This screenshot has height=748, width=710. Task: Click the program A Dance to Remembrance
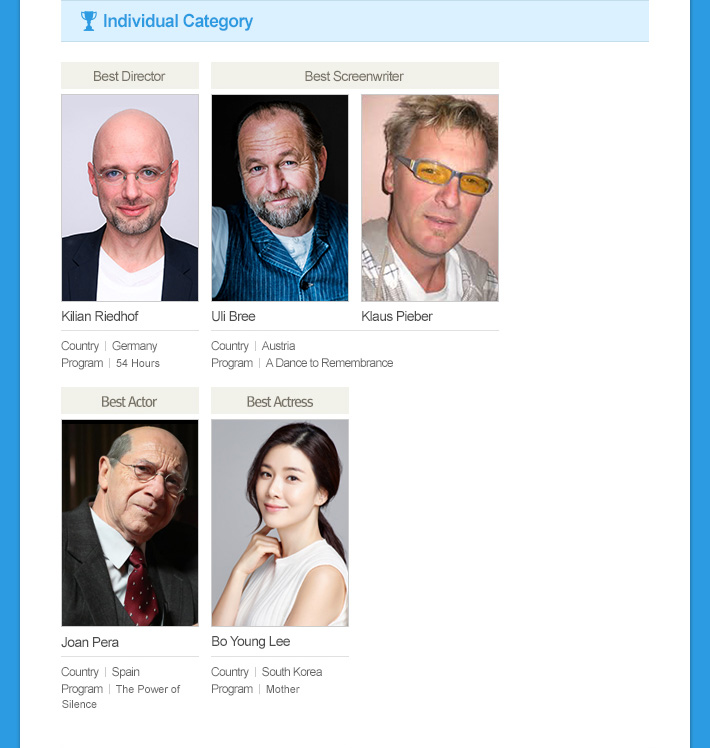click(x=329, y=363)
